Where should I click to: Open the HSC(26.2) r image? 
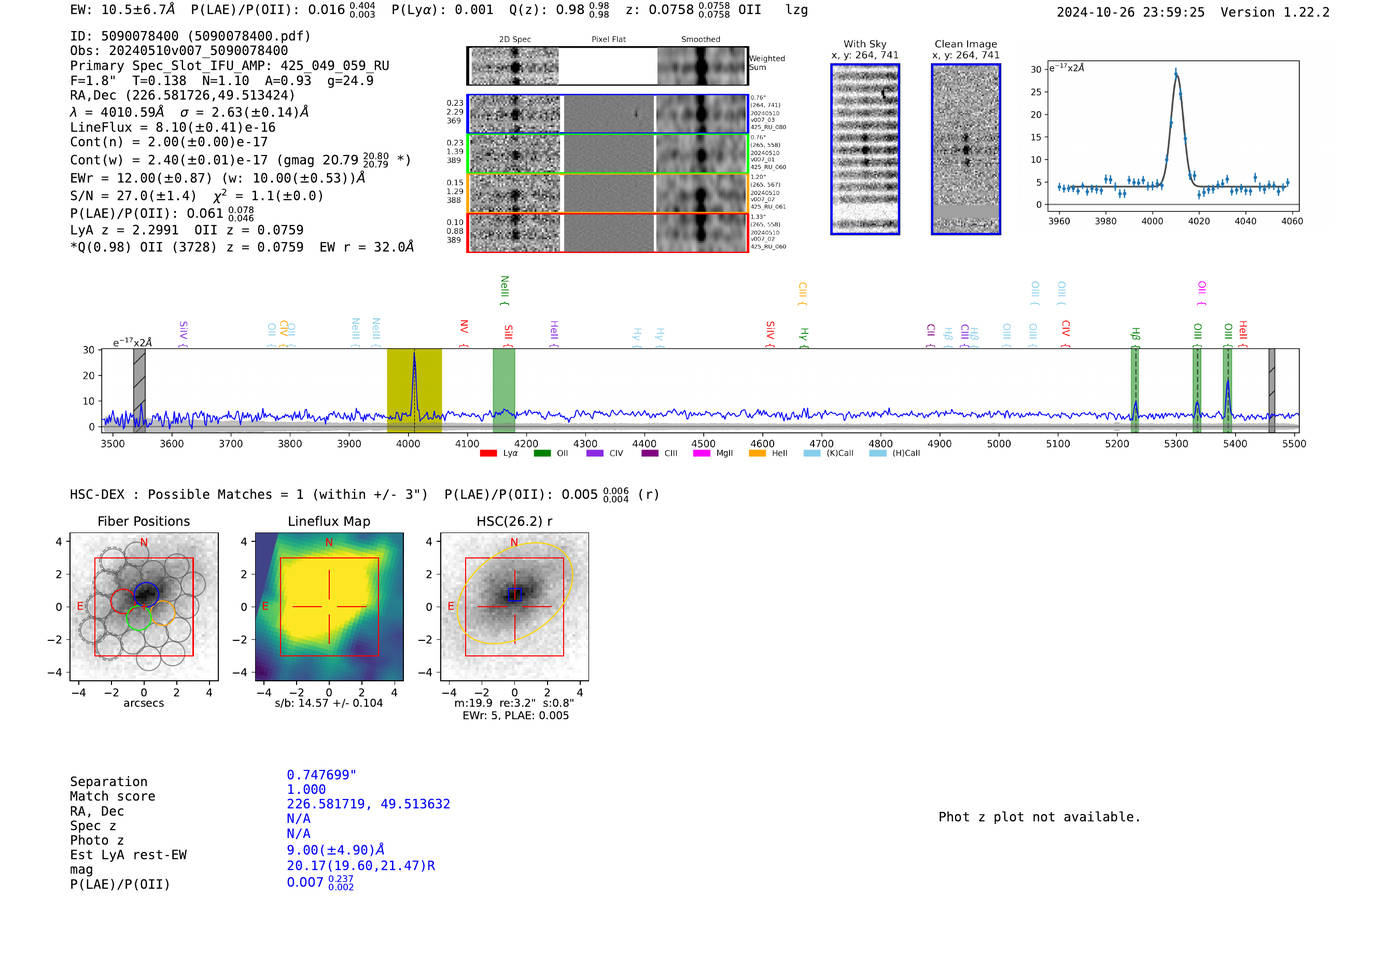click(514, 606)
